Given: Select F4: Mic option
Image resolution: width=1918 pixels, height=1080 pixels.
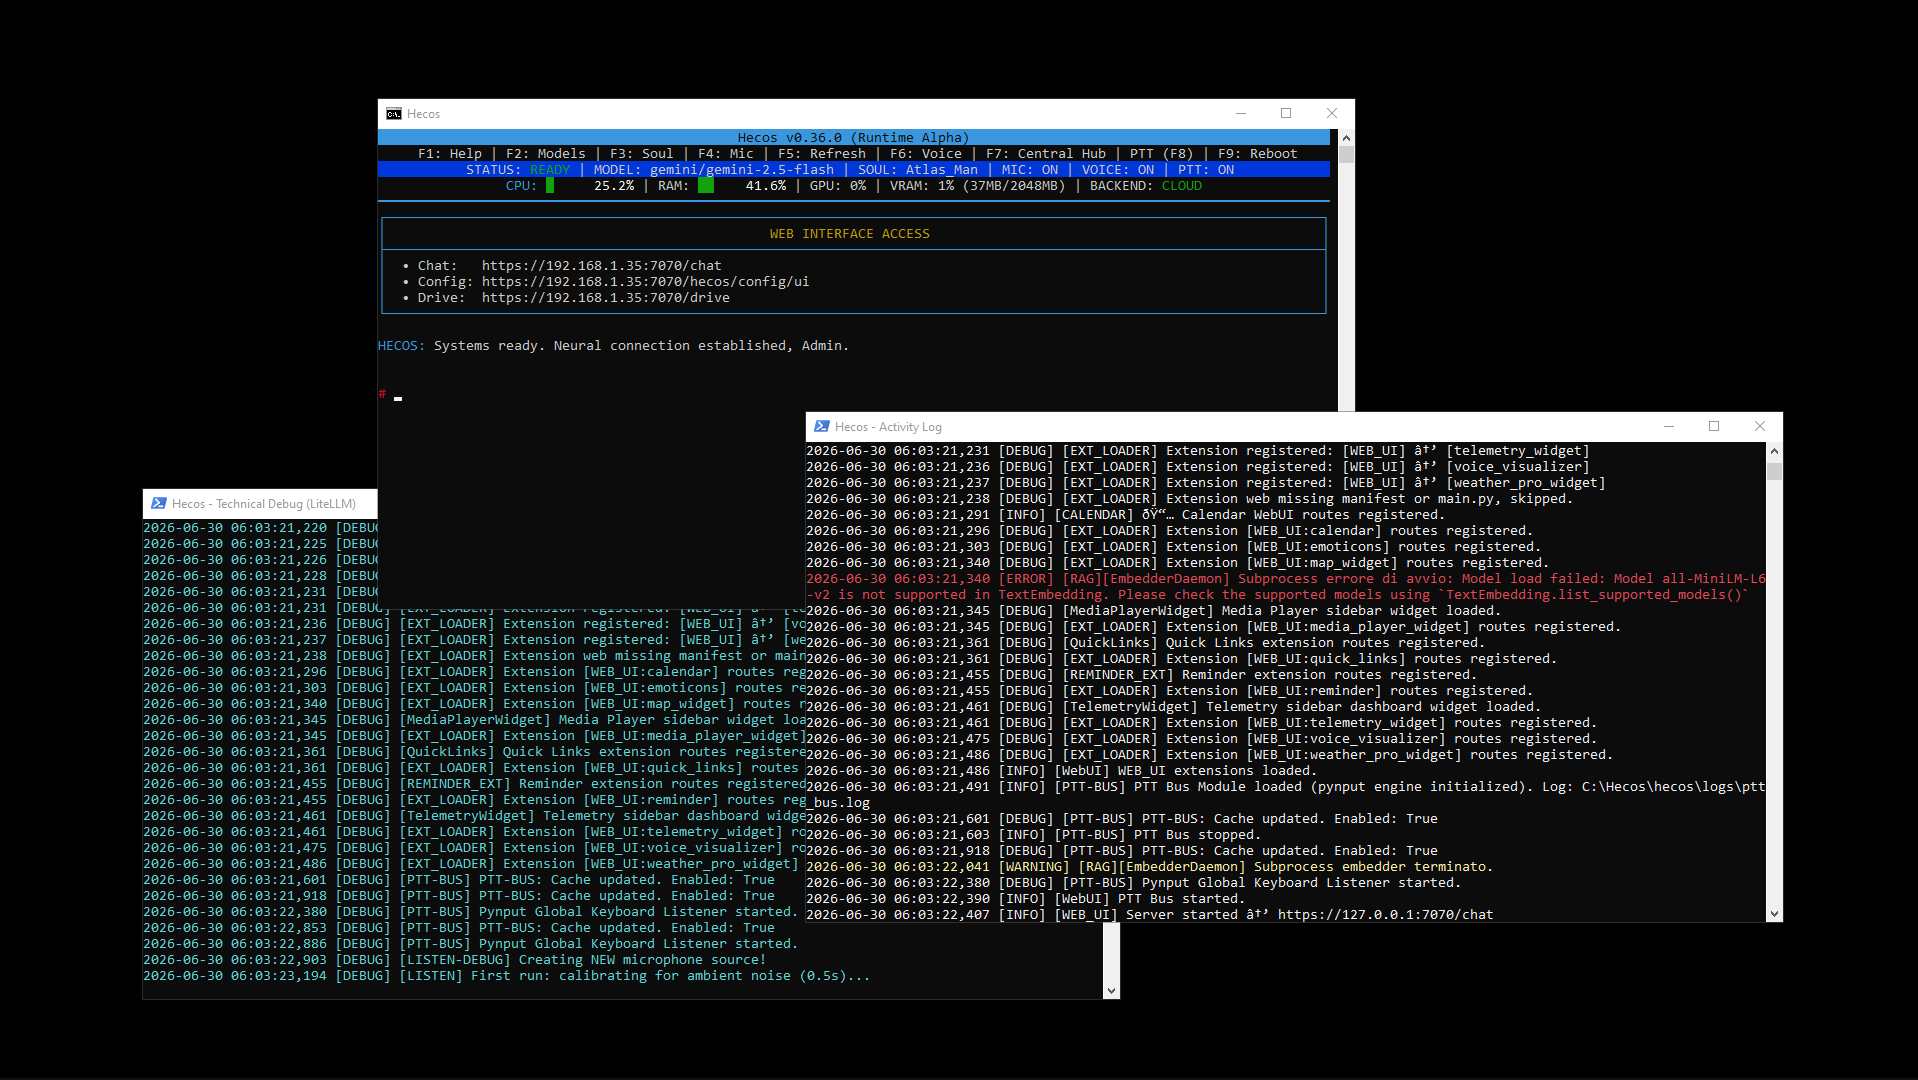Looking at the screenshot, I should tap(726, 154).
